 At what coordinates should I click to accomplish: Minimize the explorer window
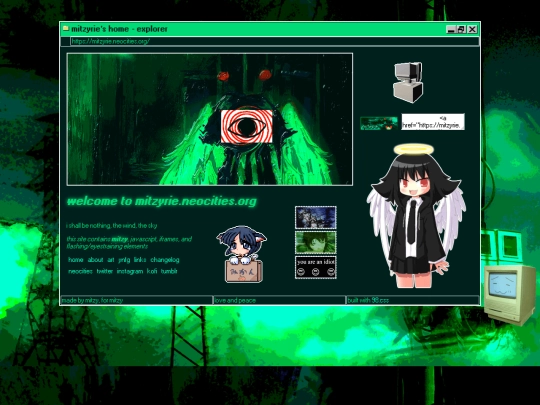click(451, 29)
